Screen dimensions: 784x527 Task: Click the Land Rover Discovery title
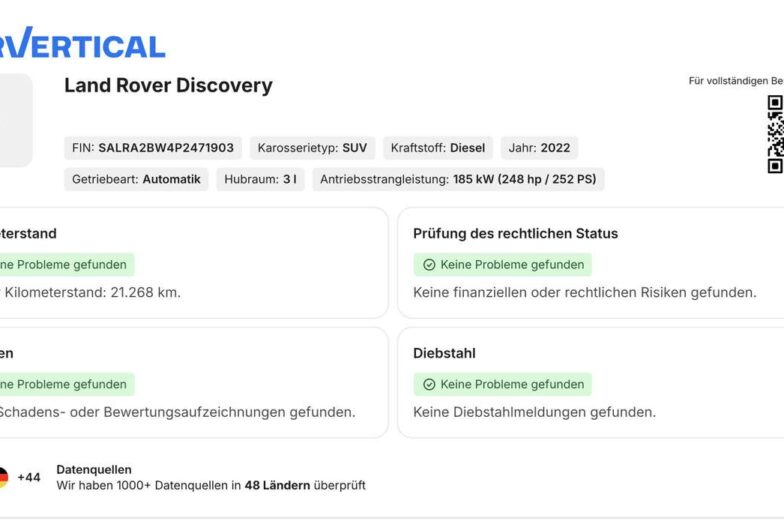(x=168, y=86)
